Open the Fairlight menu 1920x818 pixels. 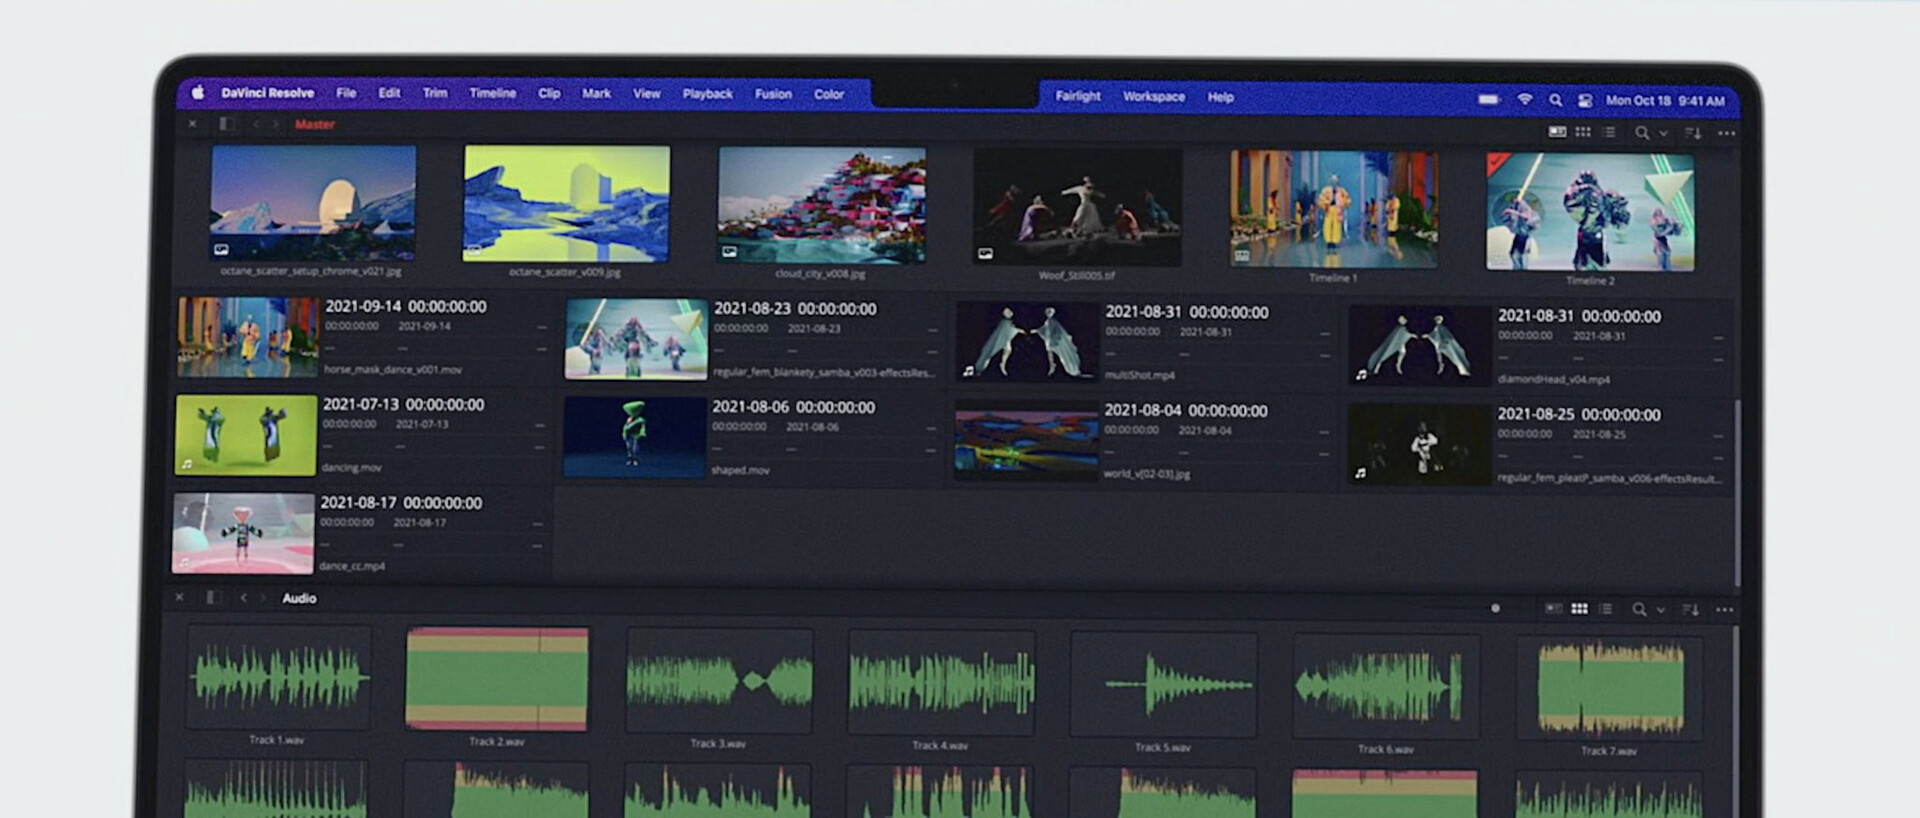click(1078, 96)
